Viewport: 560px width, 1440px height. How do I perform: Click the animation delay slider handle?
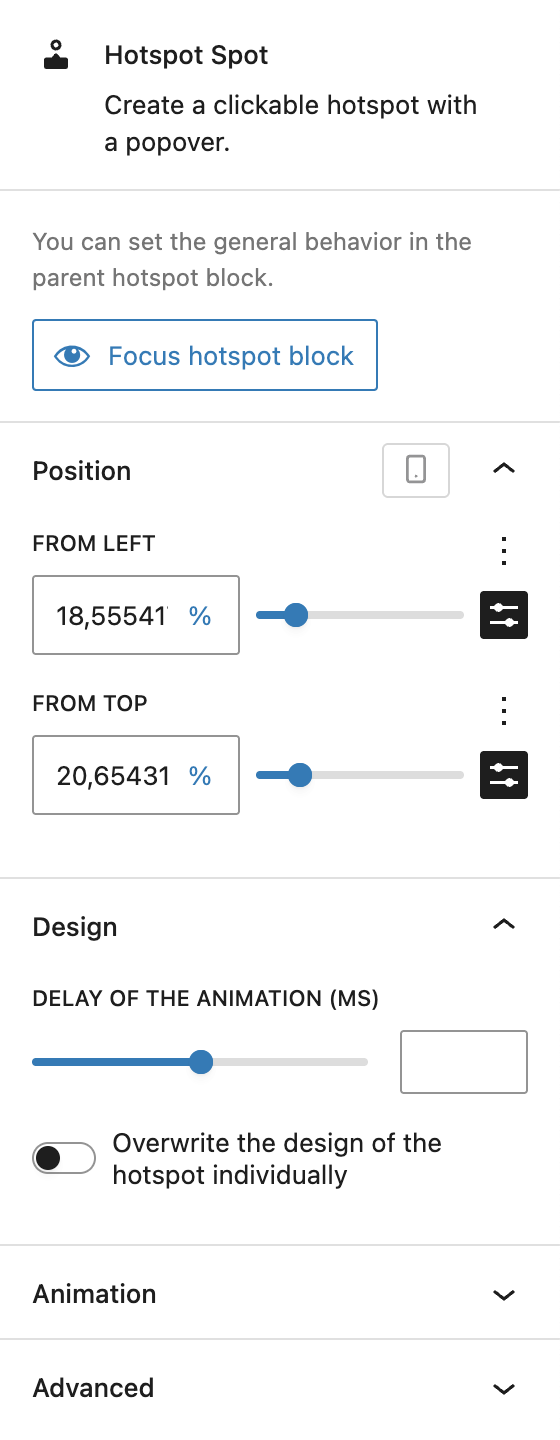[x=201, y=1061]
